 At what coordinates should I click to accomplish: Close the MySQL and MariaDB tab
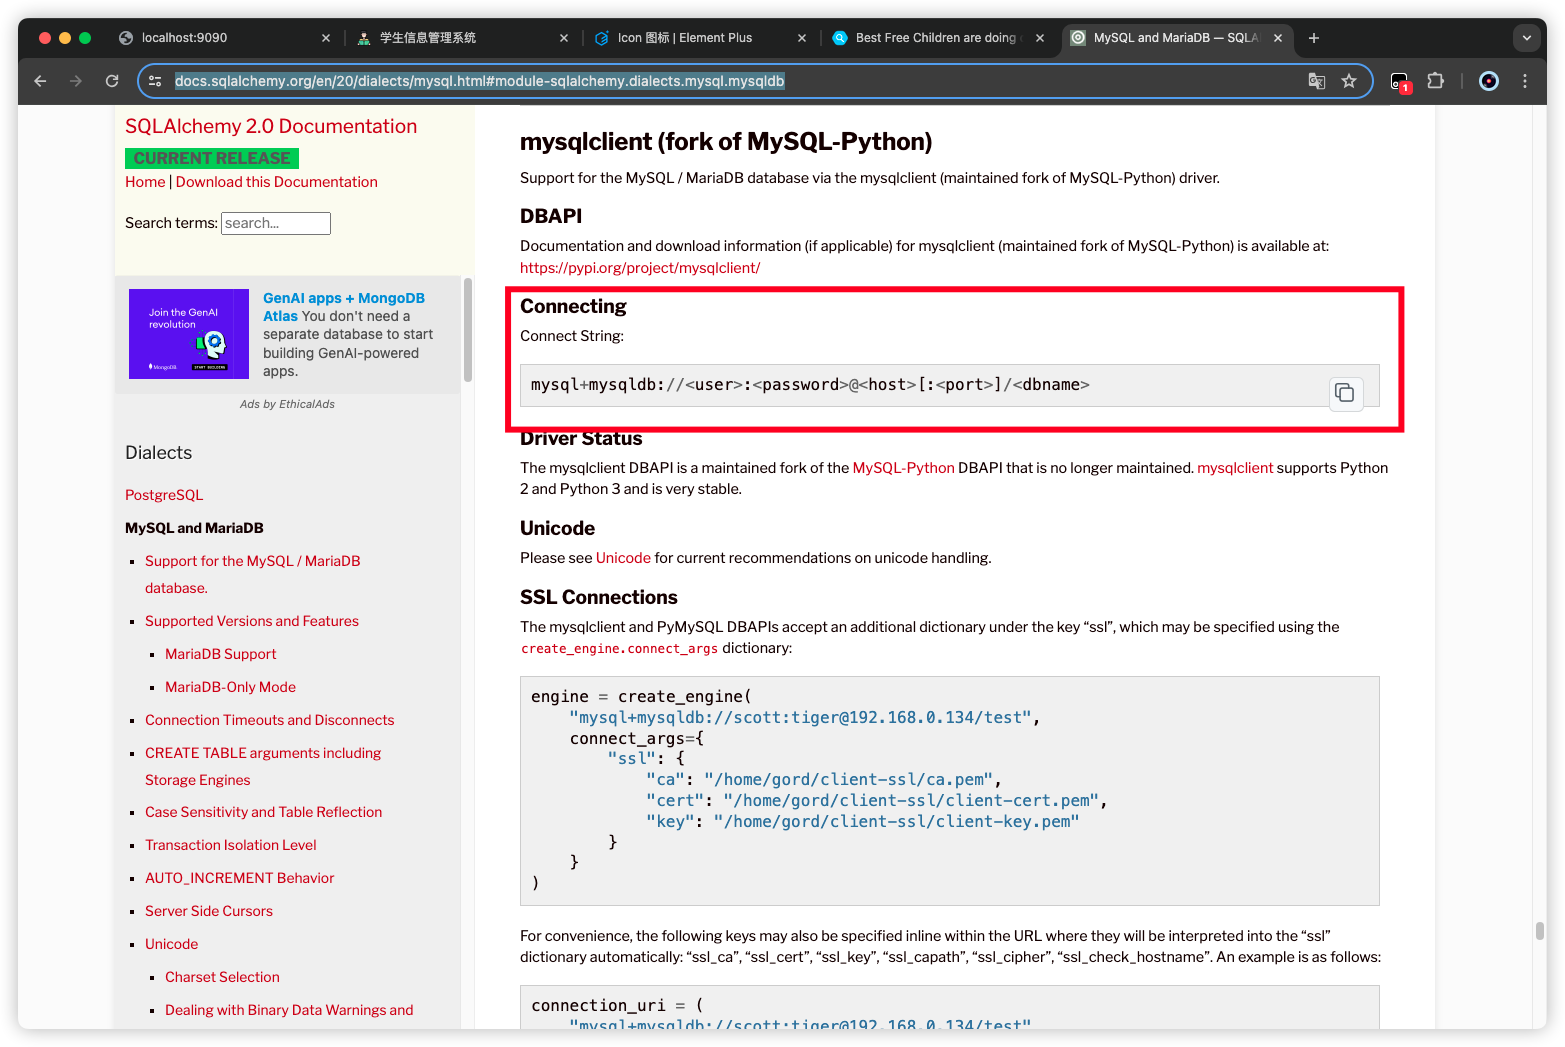1278,38
